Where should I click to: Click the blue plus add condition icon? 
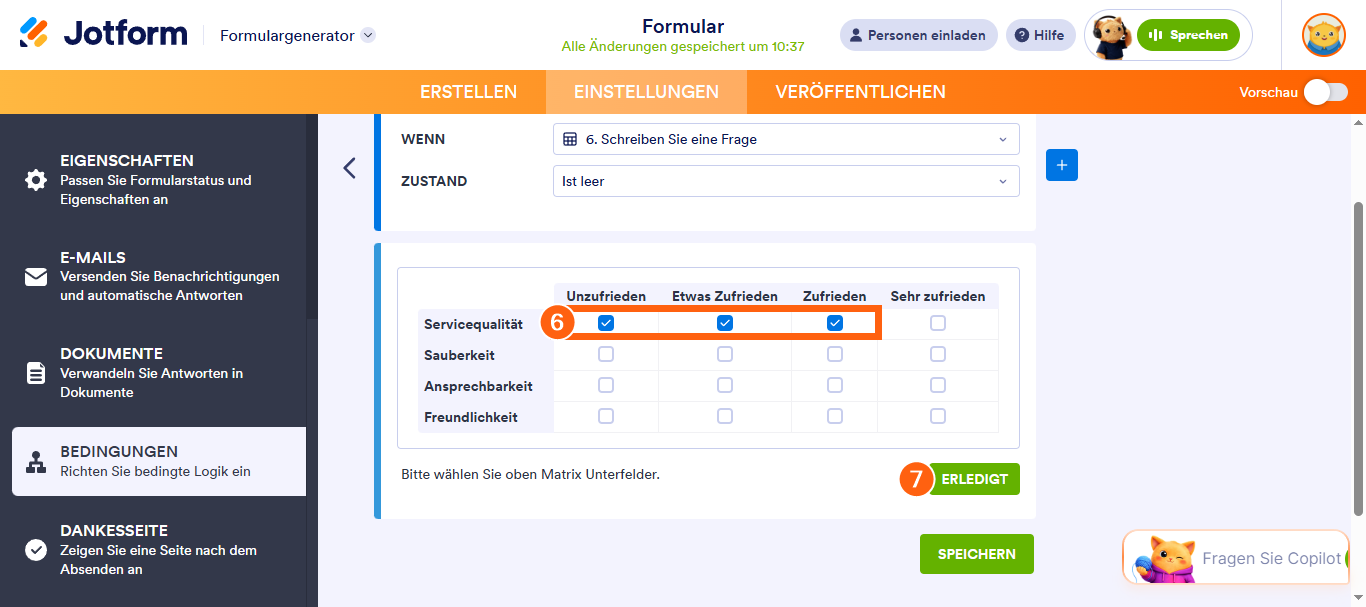[1062, 165]
